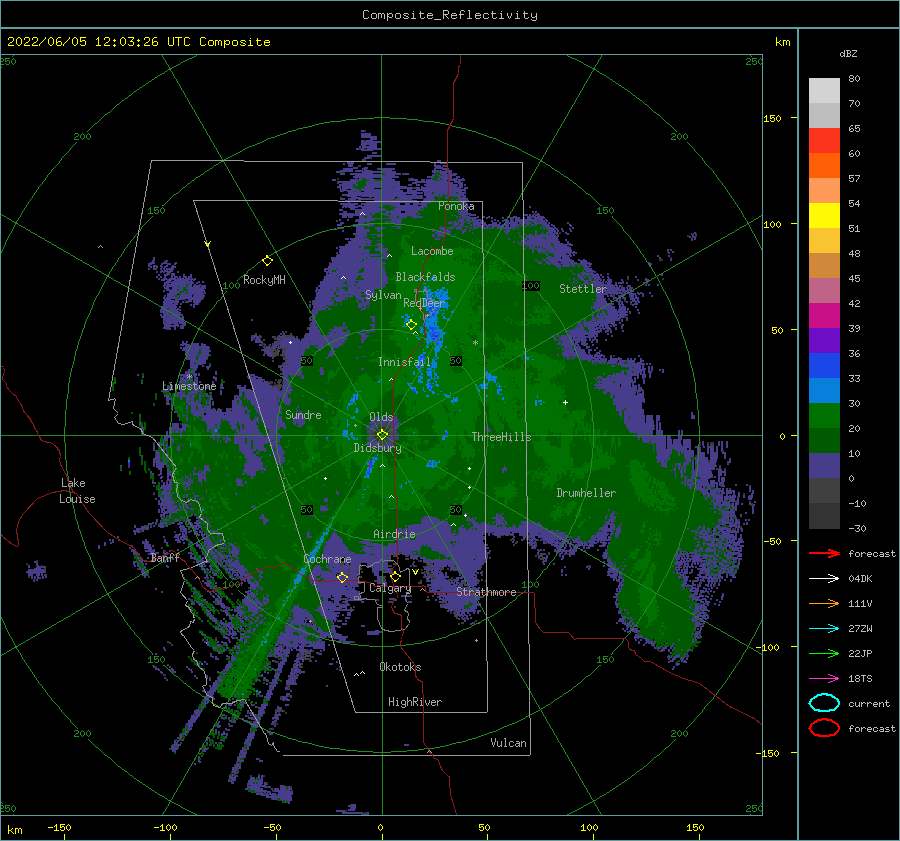The image size is (900, 841).
Task: Select the radar-center diamond between Olds and Didsbury
Action: (382, 435)
